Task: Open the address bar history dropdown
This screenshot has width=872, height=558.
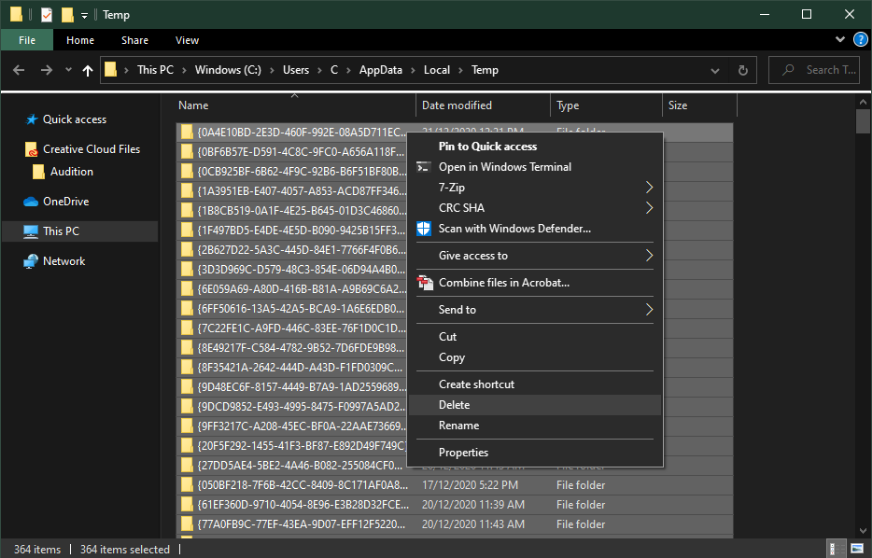Action: [717, 70]
